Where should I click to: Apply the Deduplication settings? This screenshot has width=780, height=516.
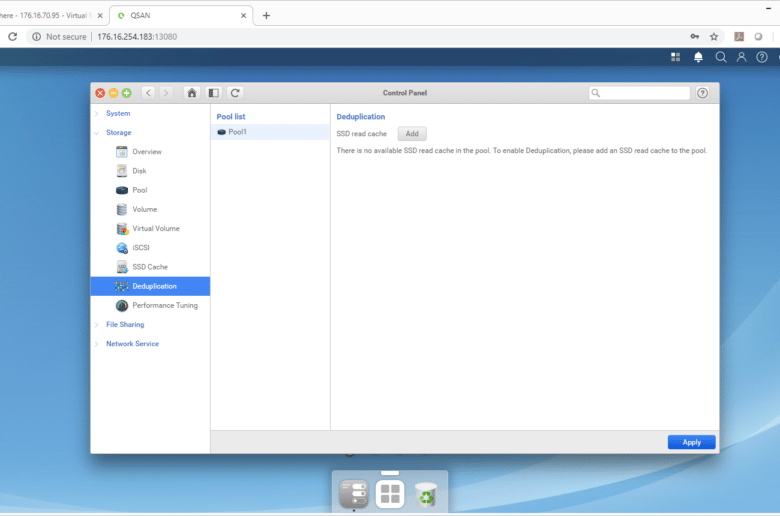tap(691, 442)
